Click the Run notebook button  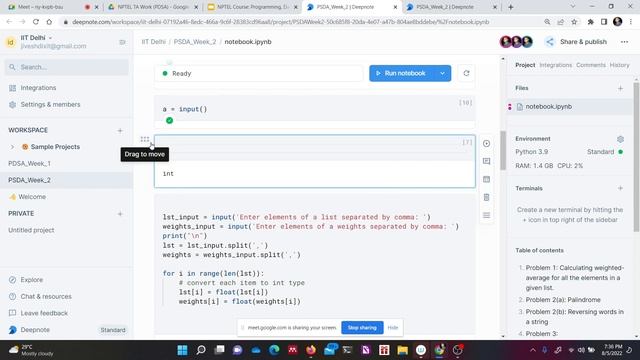[x=402, y=73]
